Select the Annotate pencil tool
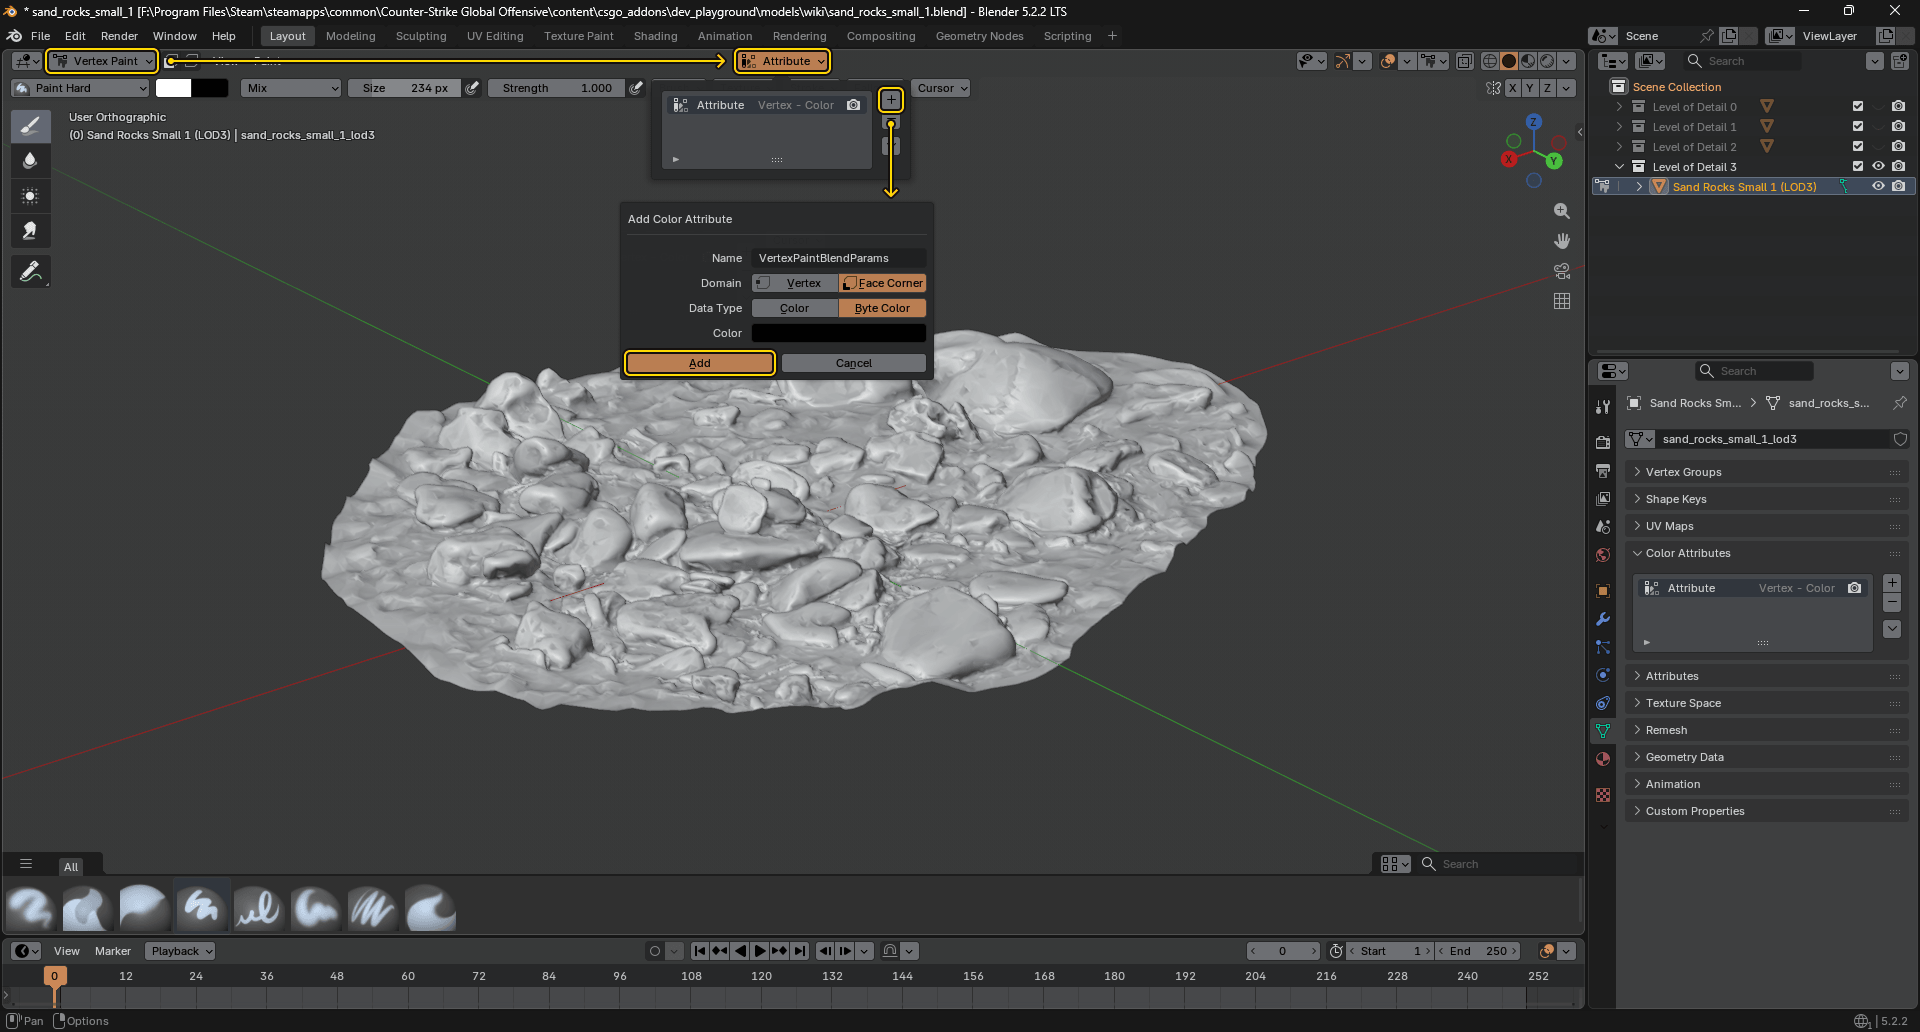This screenshot has height=1032, width=1920. click(x=30, y=271)
